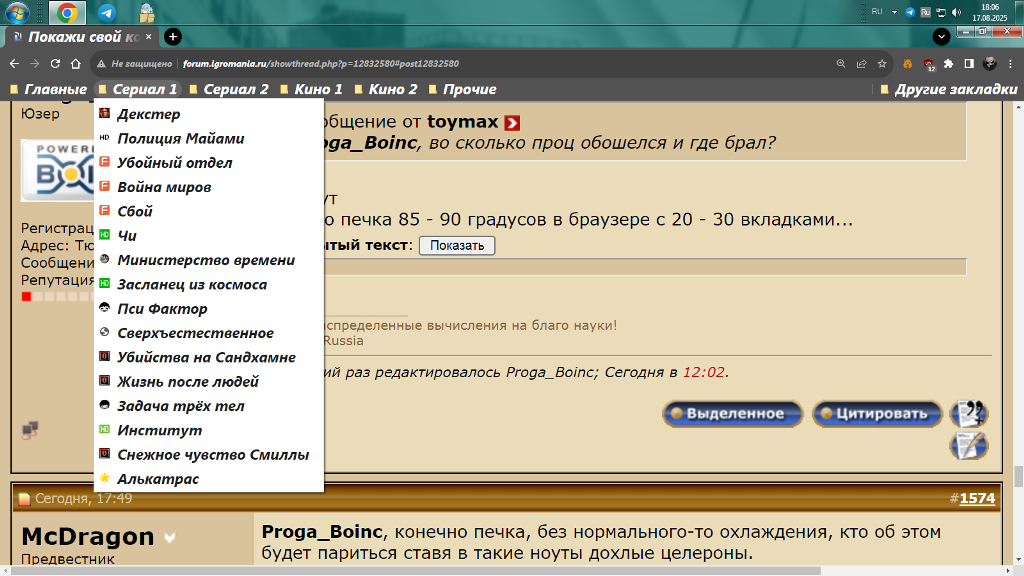Open the 'Сериал 2' bookmark folder
This screenshot has width=1024, height=576.
coord(229,89)
